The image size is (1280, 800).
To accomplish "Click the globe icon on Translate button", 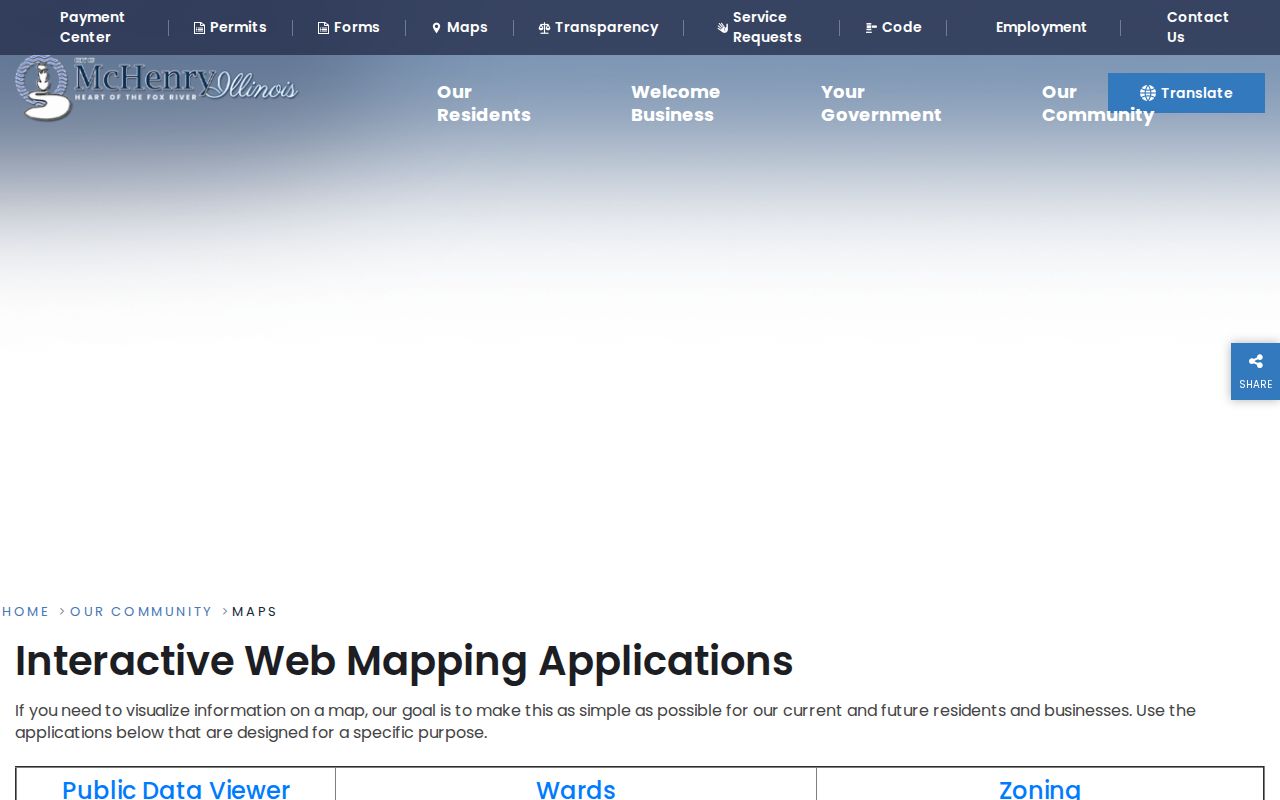I will (1148, 93).
